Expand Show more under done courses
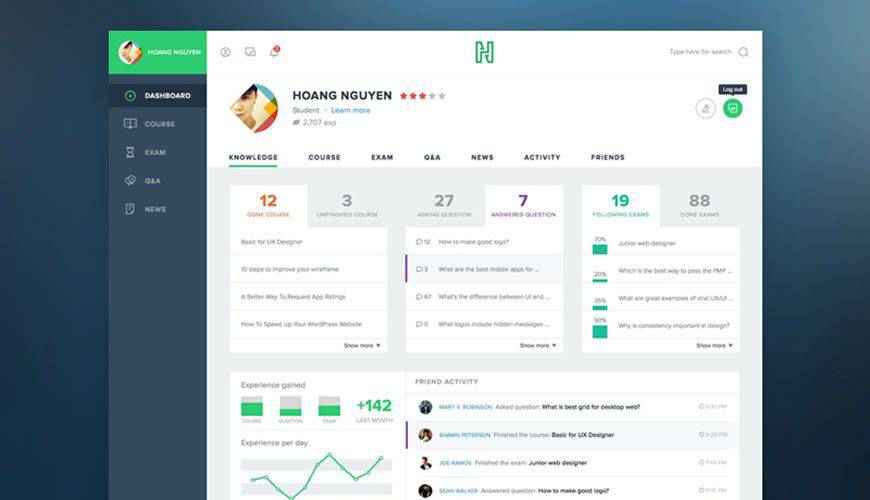Viewport: 870px width, 500px height. click(x=361, y=345)
